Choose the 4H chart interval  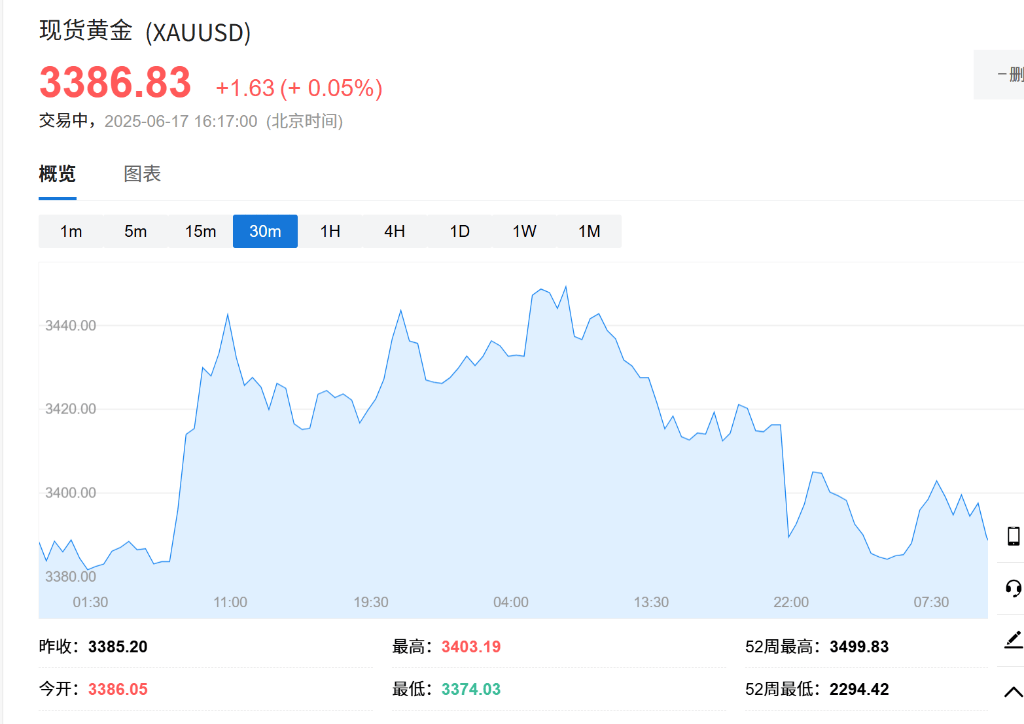point(394,231)
